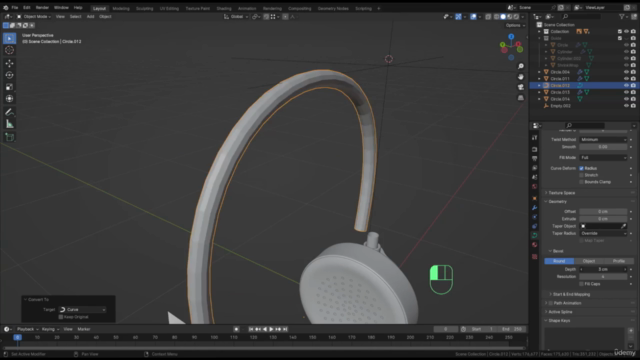Expand the Start & End Mapping panel
Screen dimensions: 640x360
pyautogui.click(x=571, y=294)
